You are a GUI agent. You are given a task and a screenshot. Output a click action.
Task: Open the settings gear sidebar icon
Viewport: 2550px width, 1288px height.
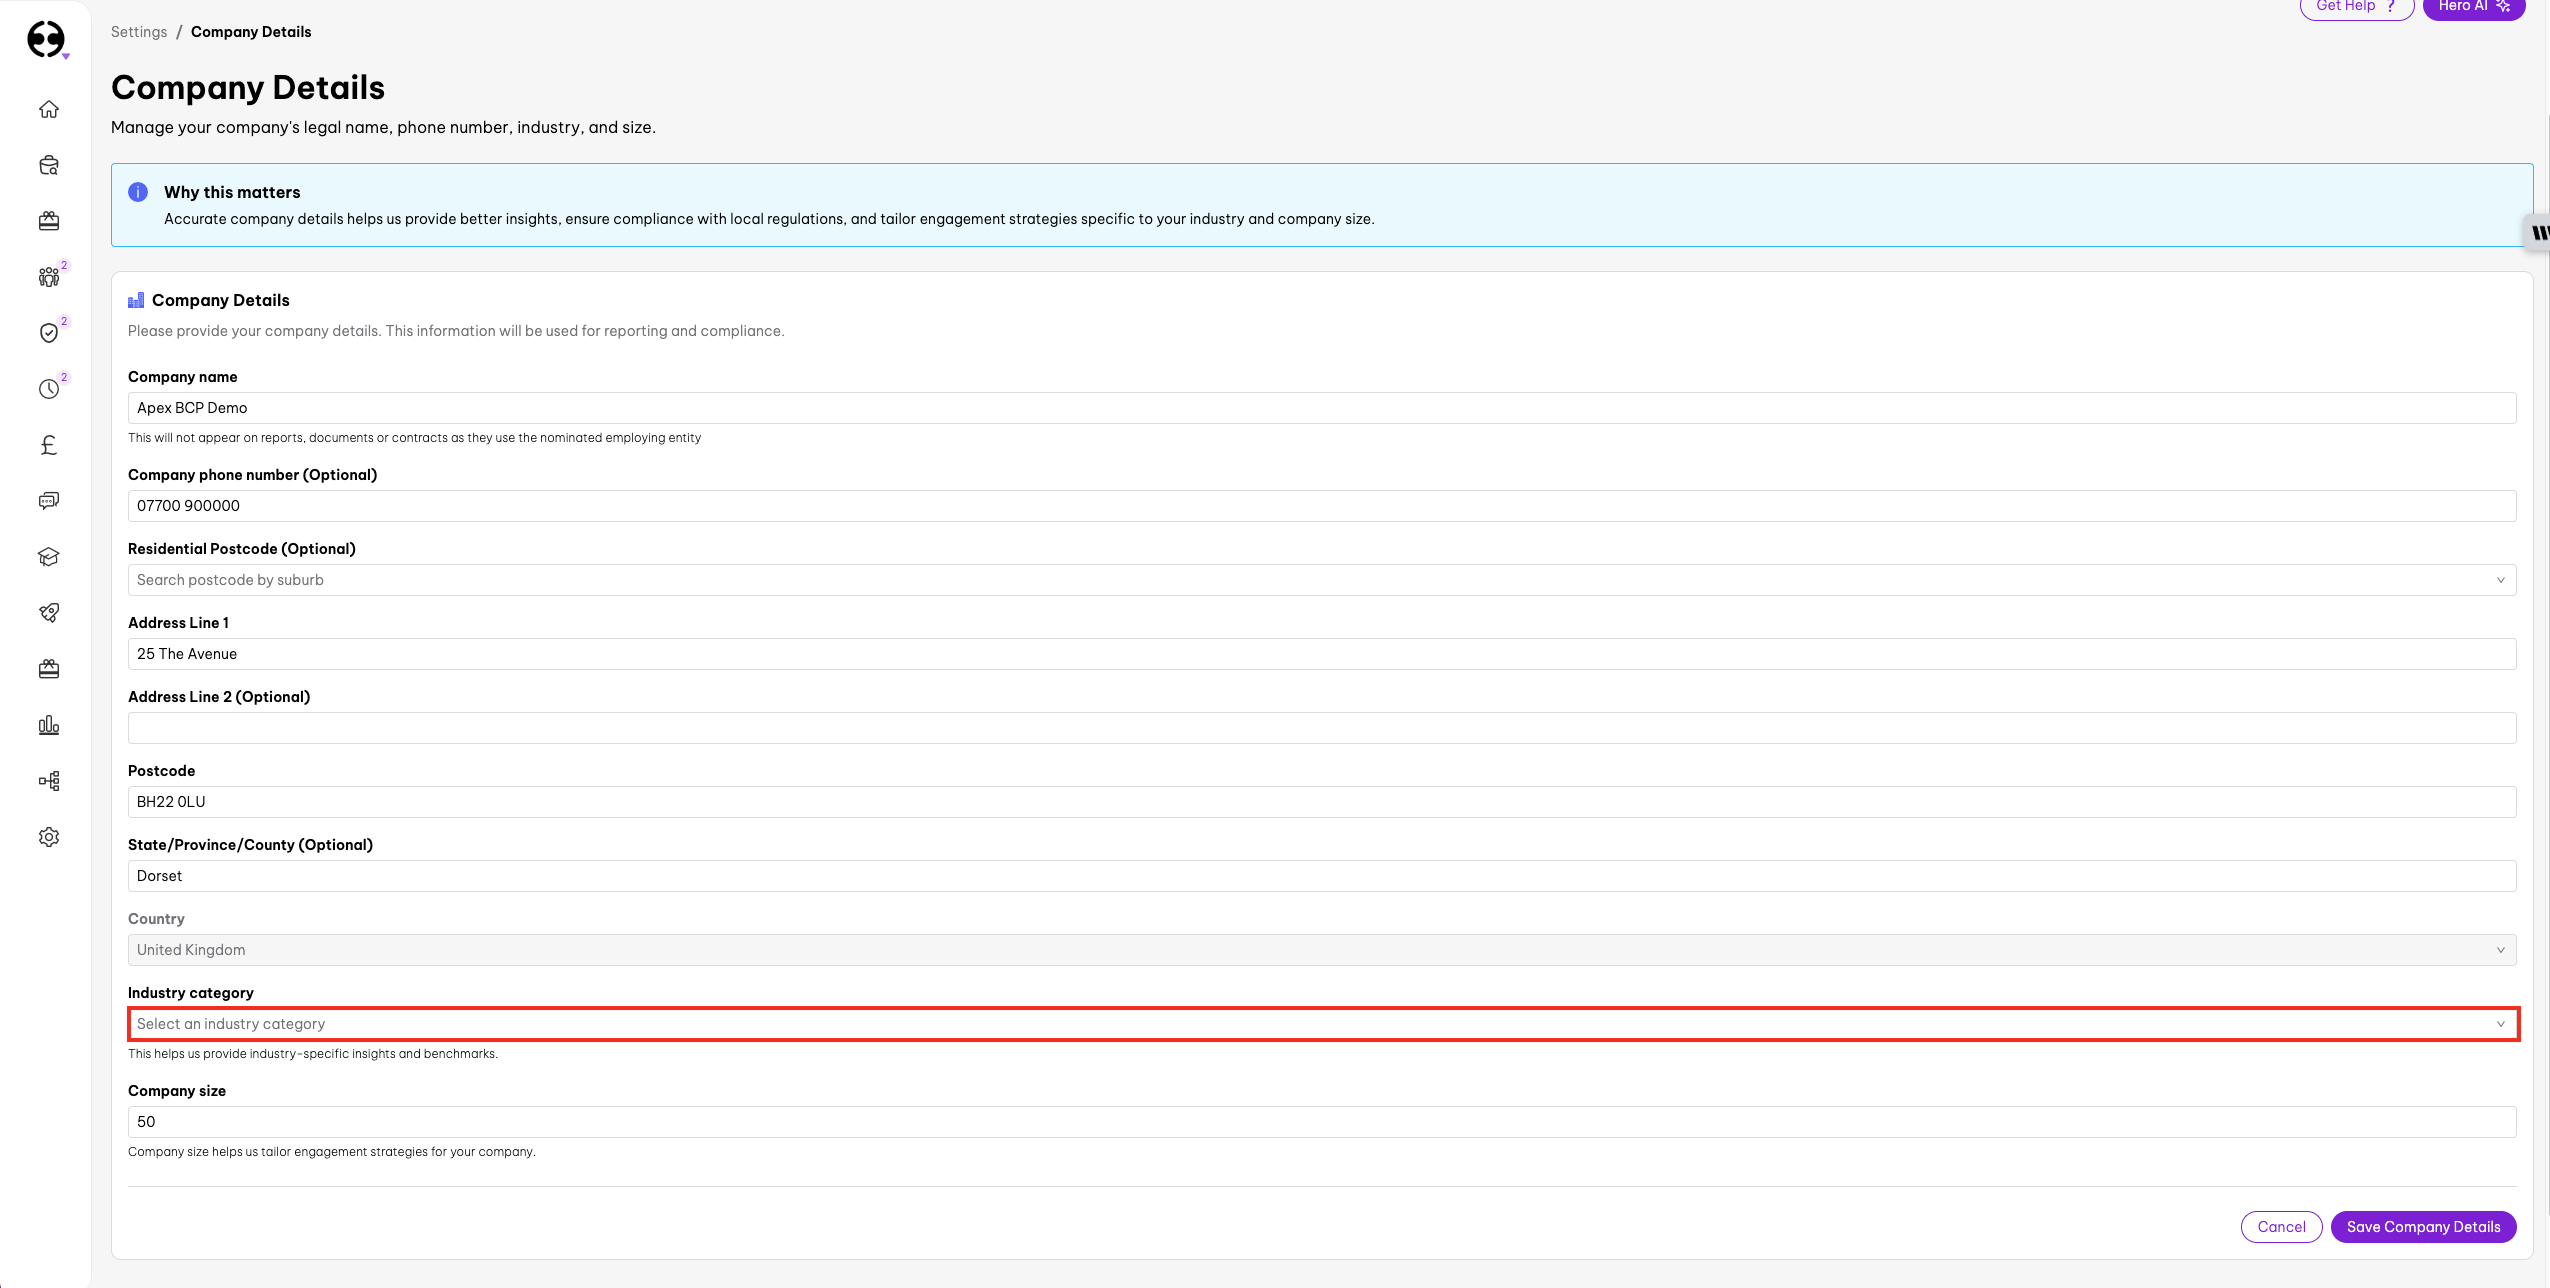[x=49, y=837]
